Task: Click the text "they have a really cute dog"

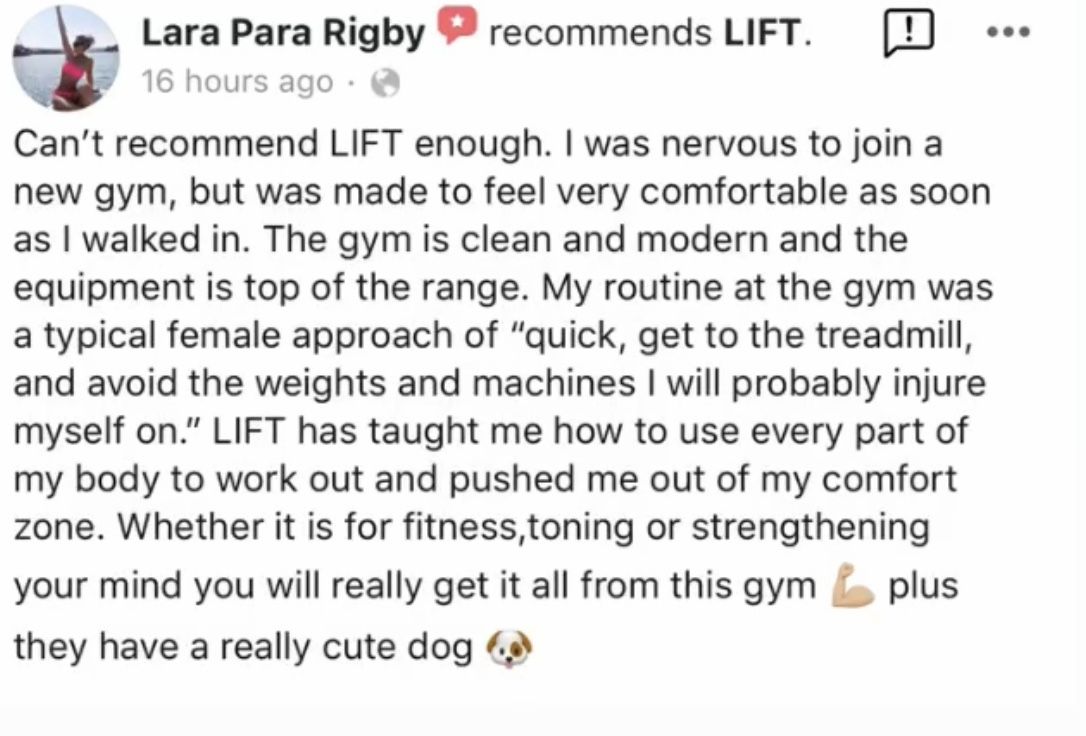Action: point(242,648)
